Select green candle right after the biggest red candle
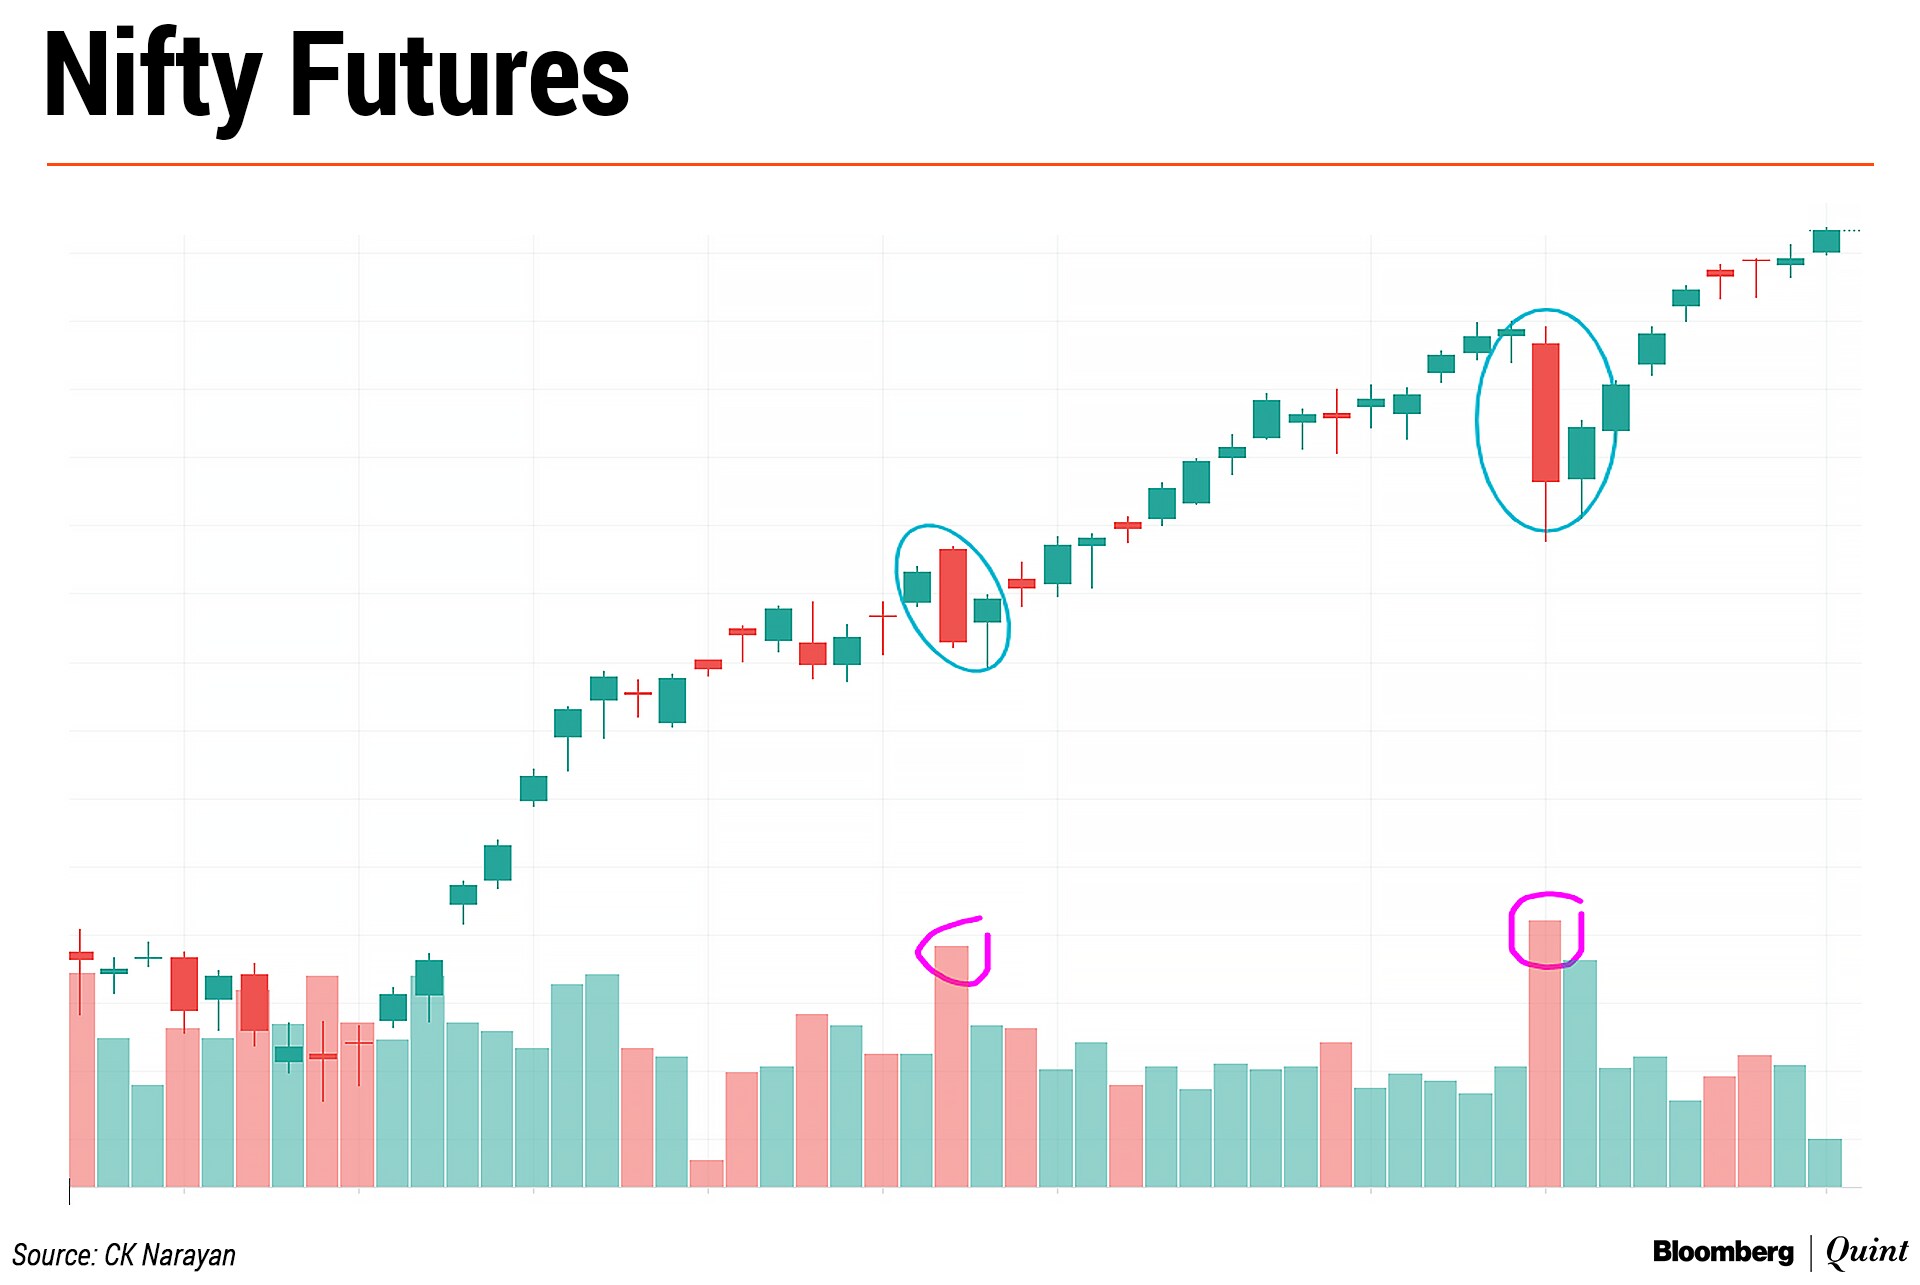The width and height of the screenshot is (1920, 1285). click(x=1581, y=453)
